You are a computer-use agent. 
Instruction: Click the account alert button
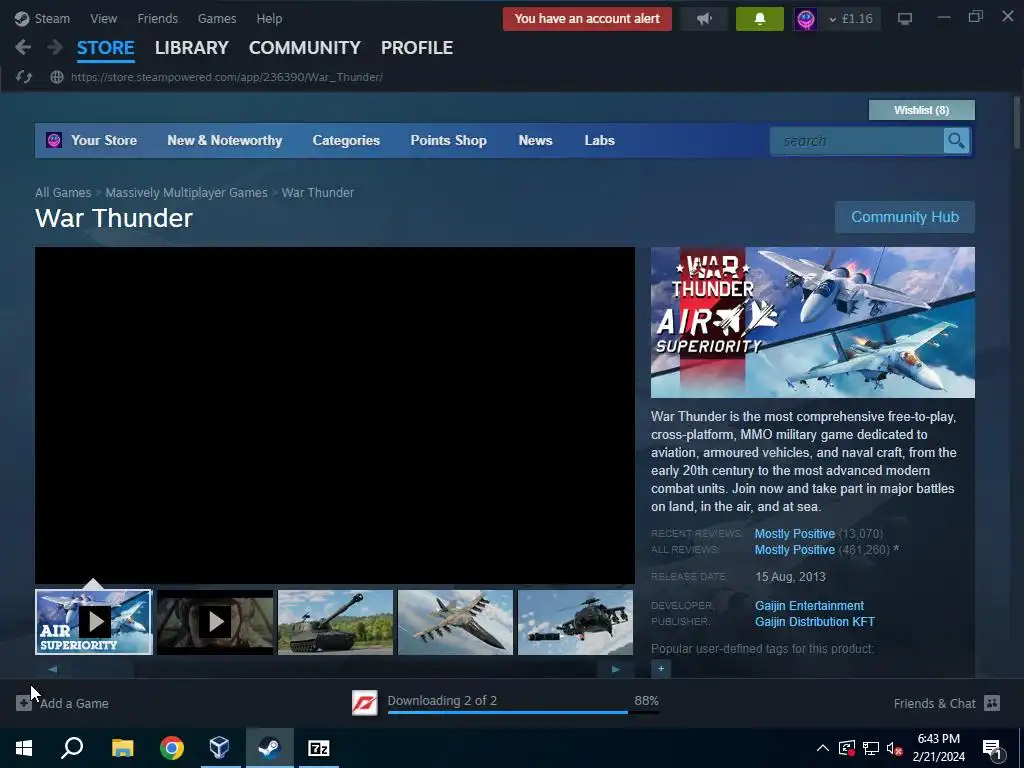pyautogui.click(x=587, y=19)
